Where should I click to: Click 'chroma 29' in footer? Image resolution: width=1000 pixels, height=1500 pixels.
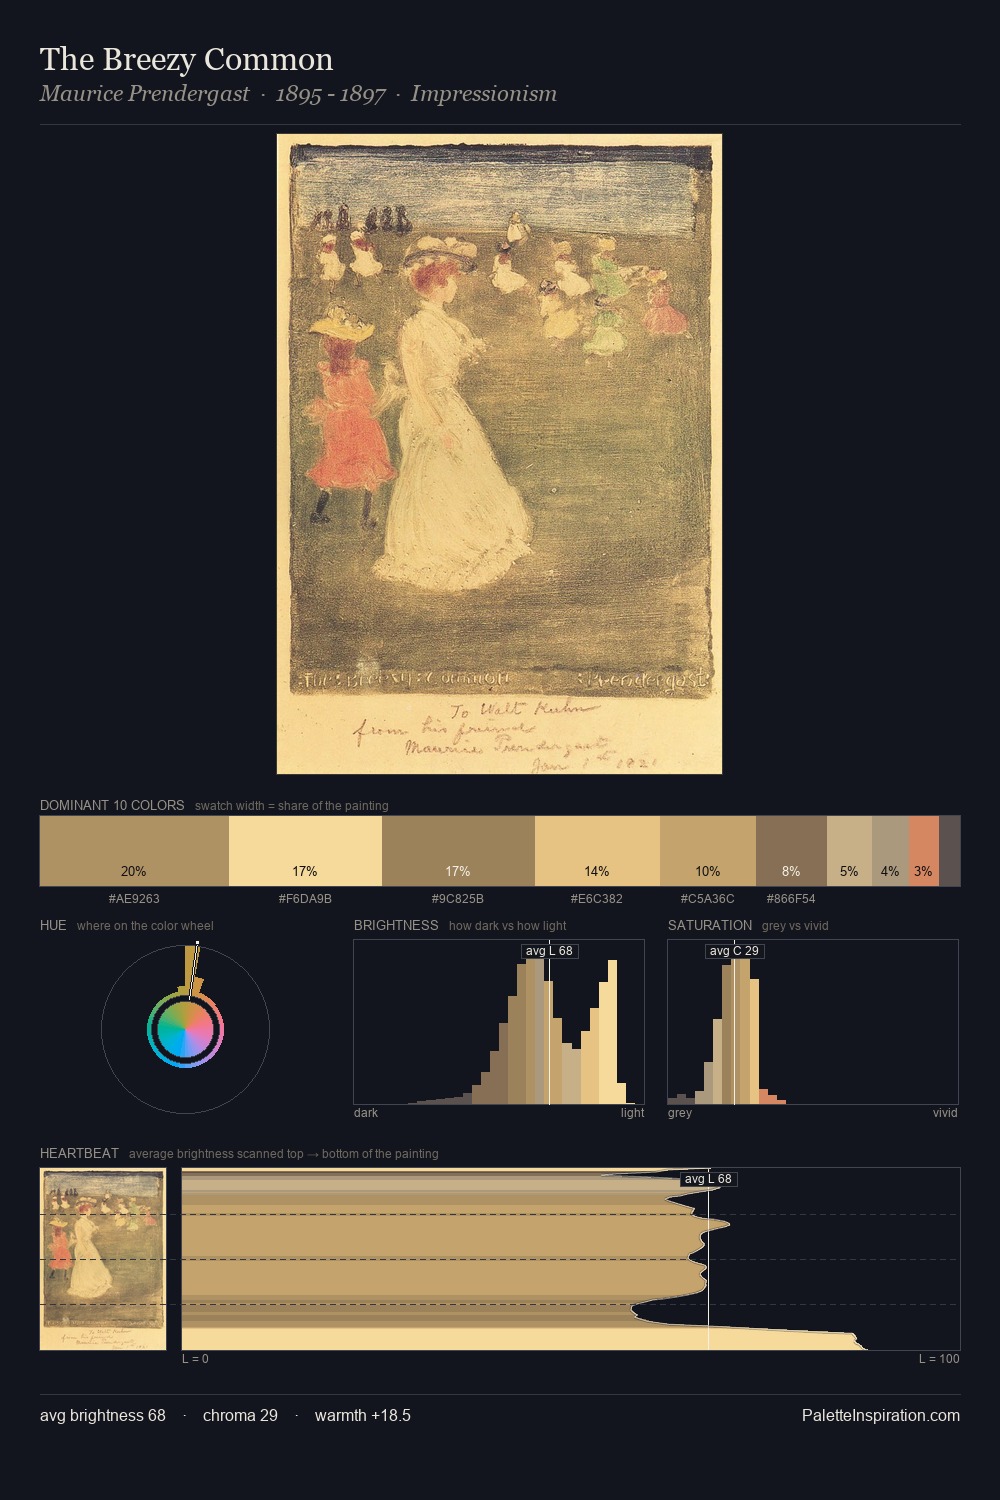tap(240, 1415)
